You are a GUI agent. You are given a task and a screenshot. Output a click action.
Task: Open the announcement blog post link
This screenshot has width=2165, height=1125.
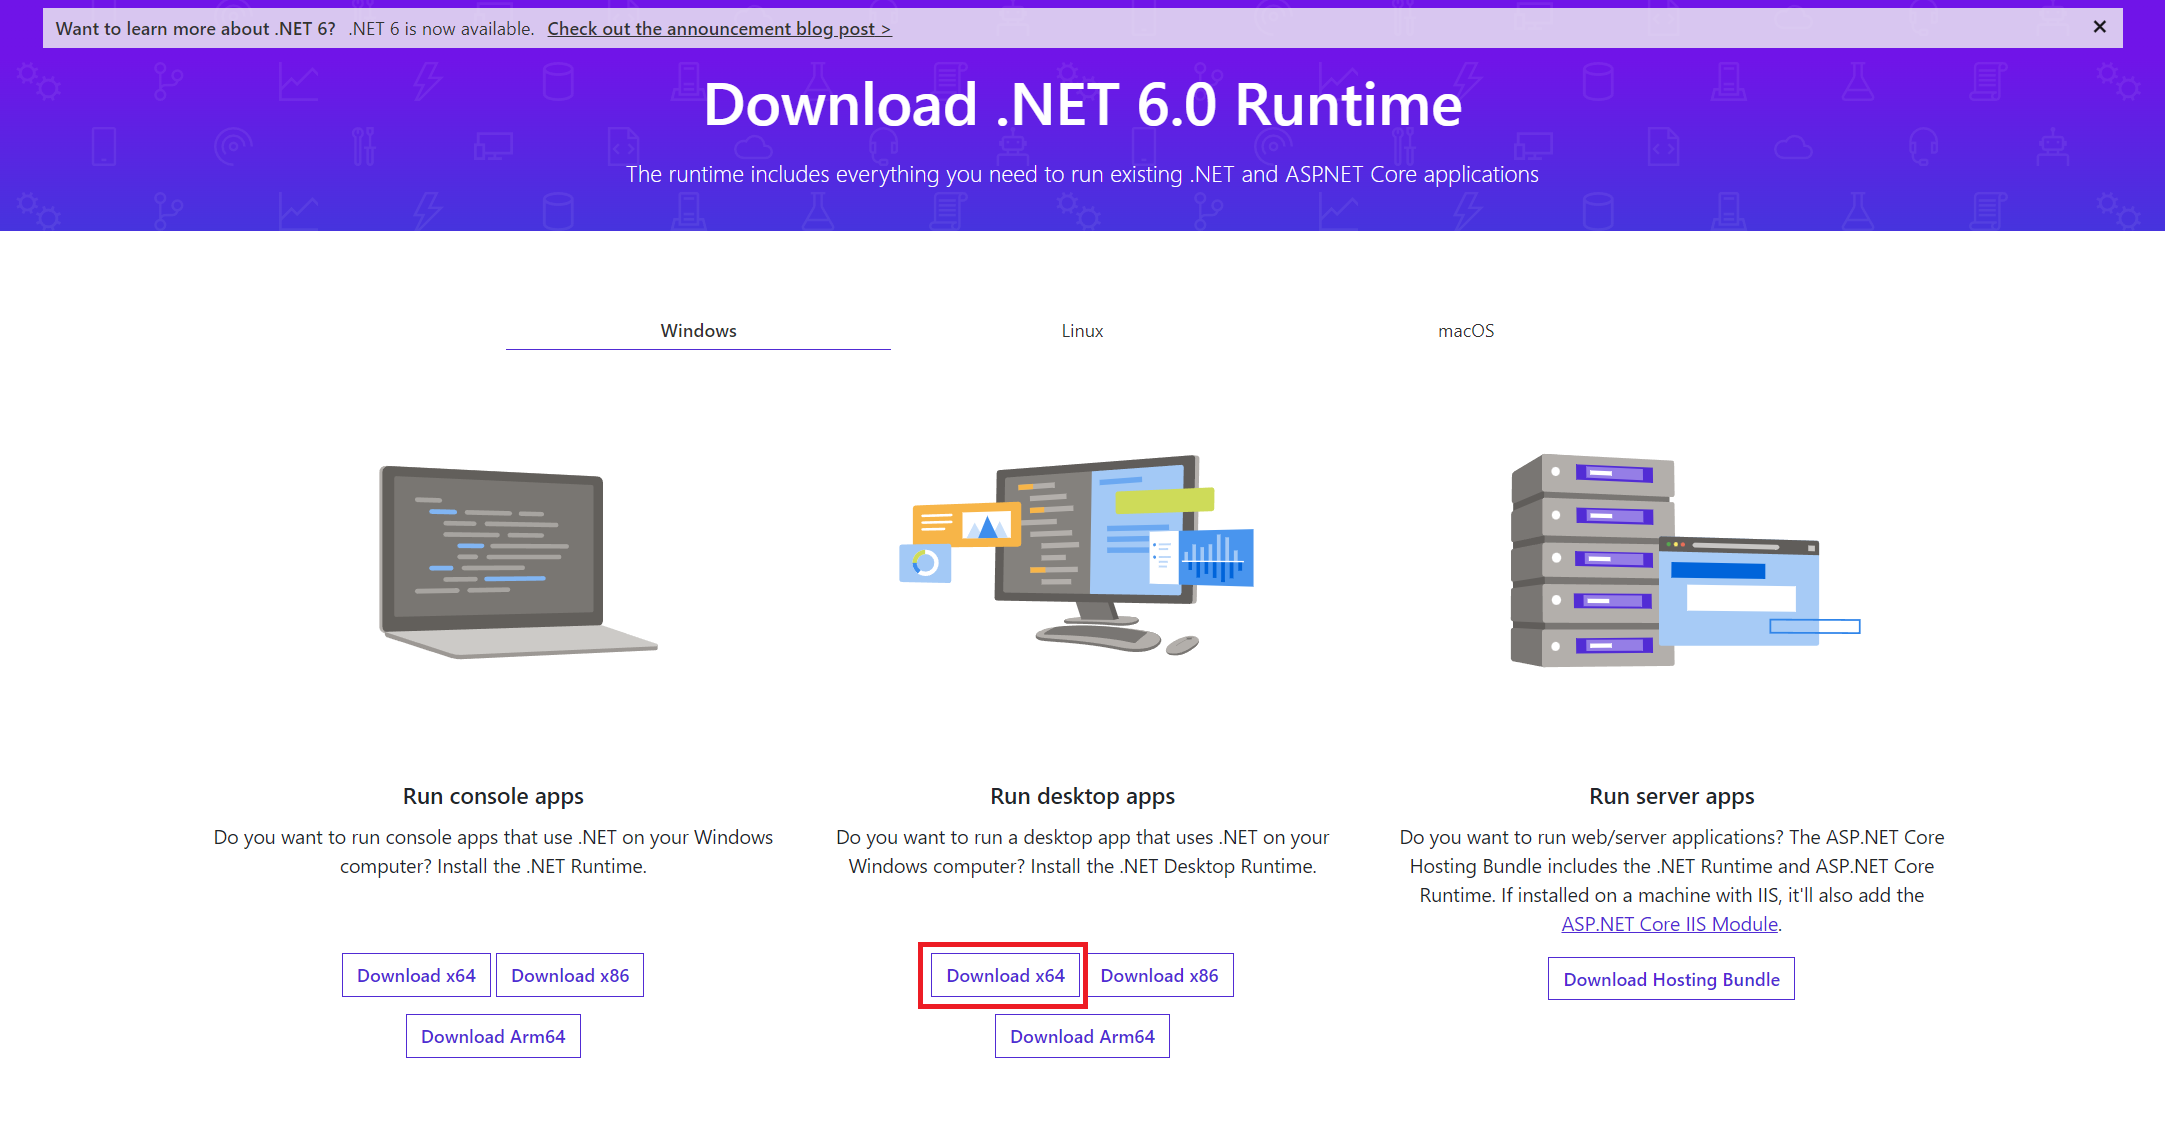point(719,29)
